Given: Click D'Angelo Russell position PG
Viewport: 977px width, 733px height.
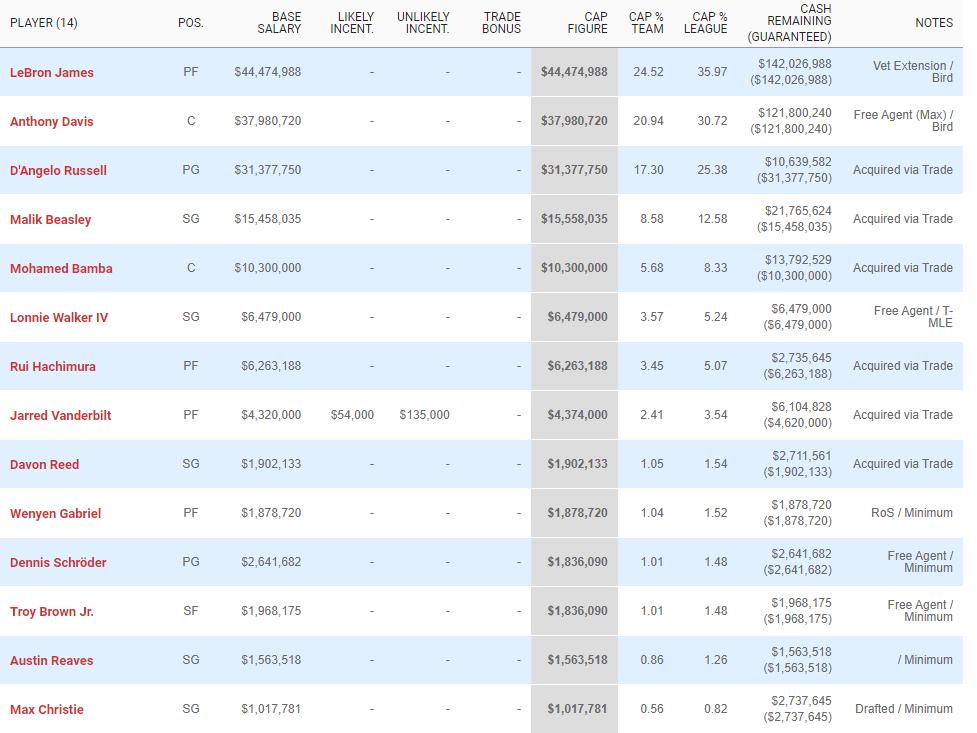Looking at the screenshot, I should [x=191, y=170].
